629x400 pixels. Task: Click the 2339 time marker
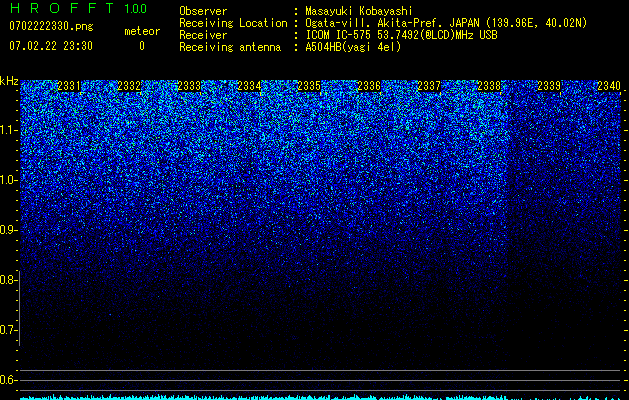549,86
